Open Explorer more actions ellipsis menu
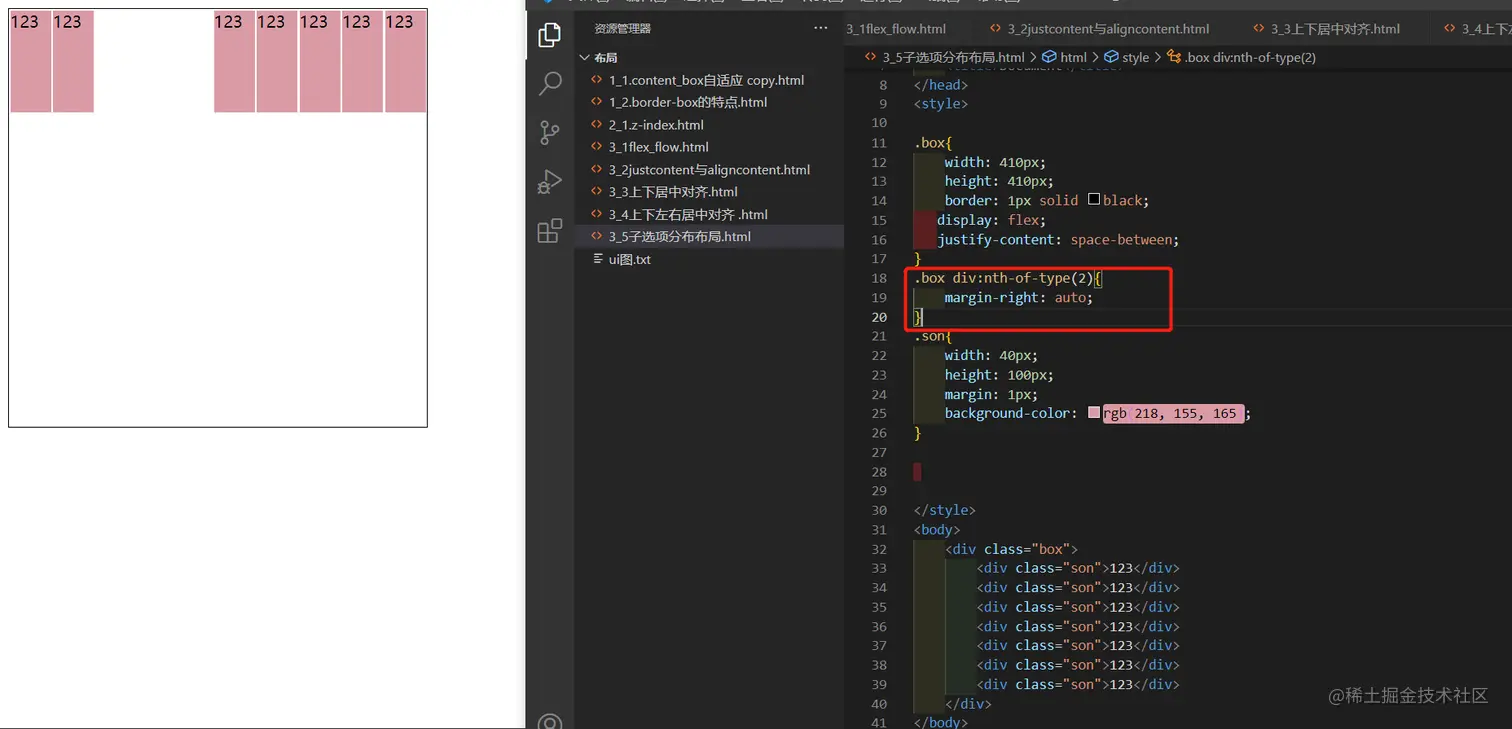1512x729 pixels. [821, 29]
